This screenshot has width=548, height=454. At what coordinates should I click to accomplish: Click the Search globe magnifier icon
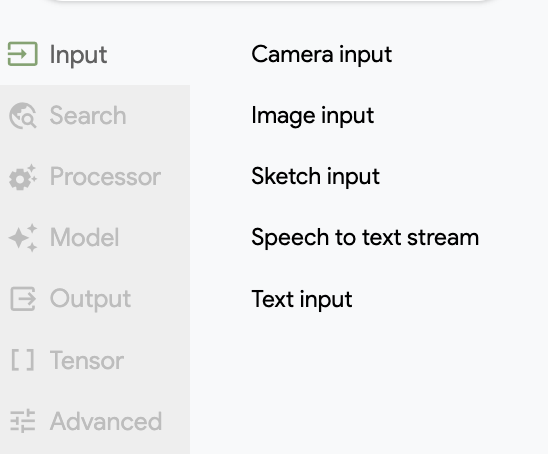pyautogui.click(x=23, y=116)
